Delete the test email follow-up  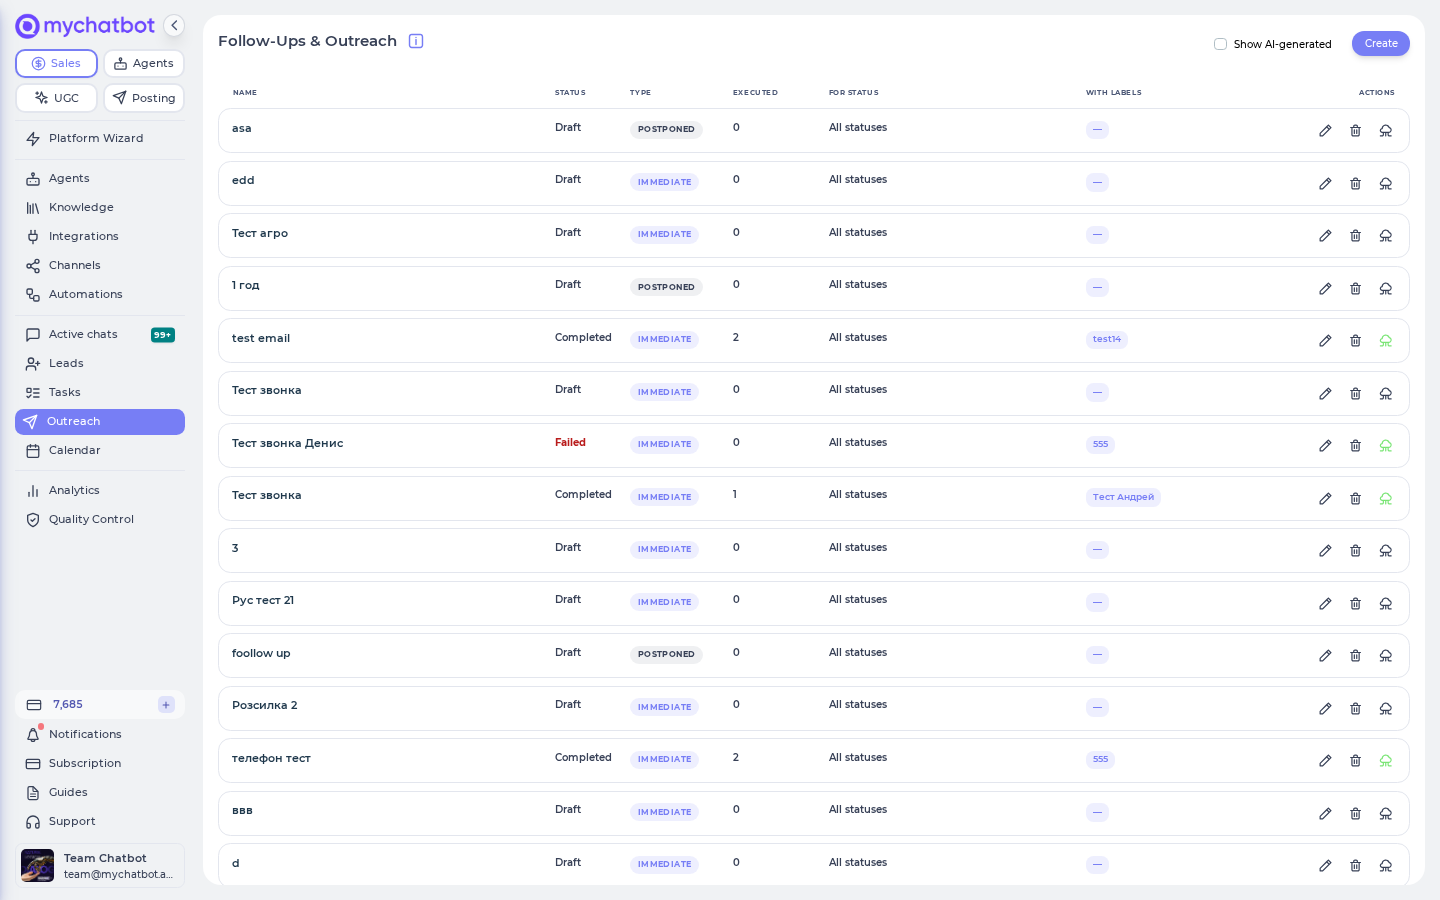tap(1355, 341)
